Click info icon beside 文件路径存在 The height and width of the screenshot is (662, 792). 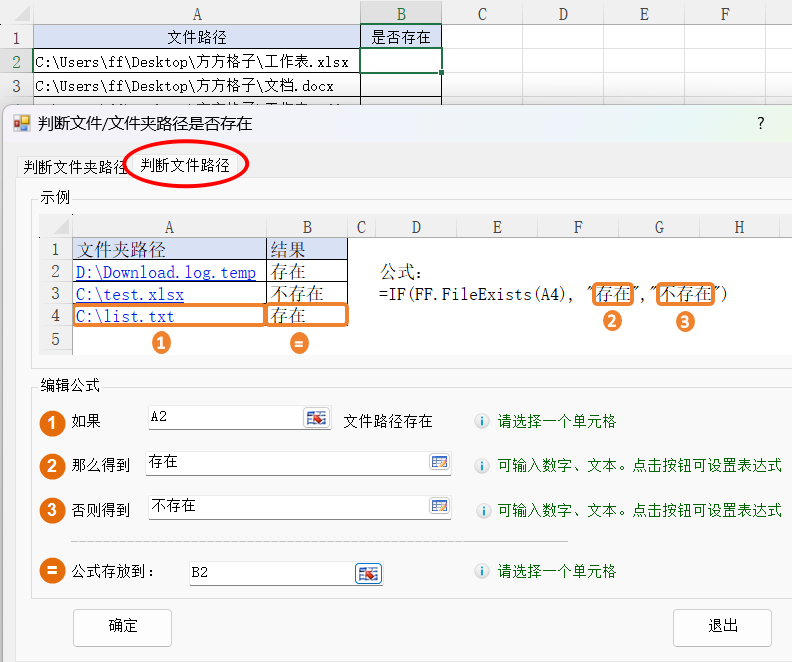pyautogui.click(x=482, y=422)
